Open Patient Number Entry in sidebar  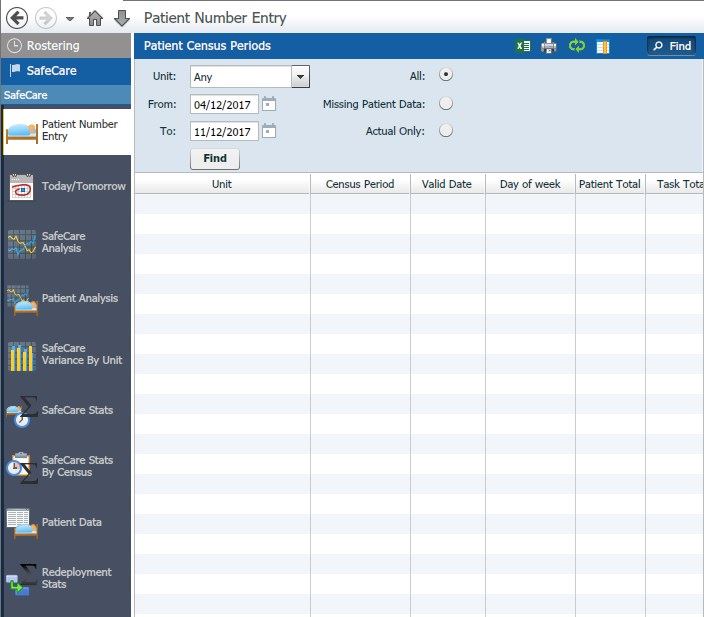(67, 131)
